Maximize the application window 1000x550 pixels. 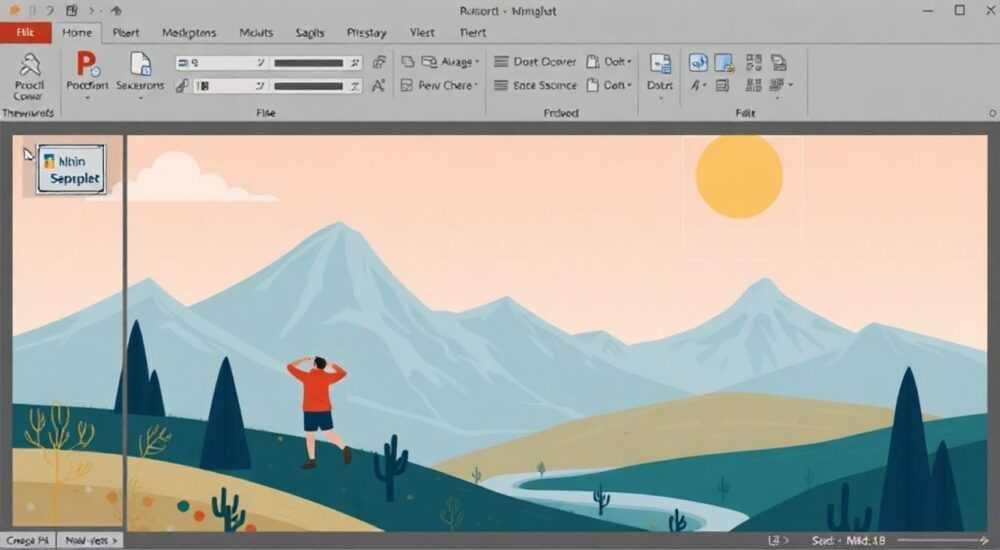(959, 10)
